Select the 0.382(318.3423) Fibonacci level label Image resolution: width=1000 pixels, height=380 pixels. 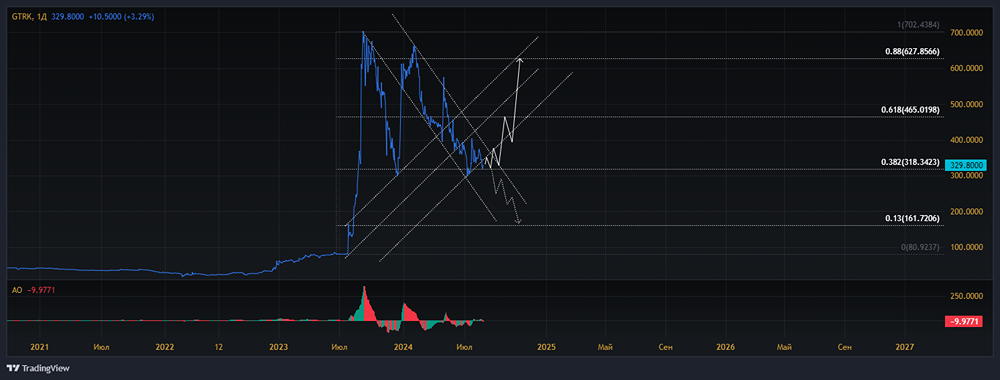pos(910,163)
